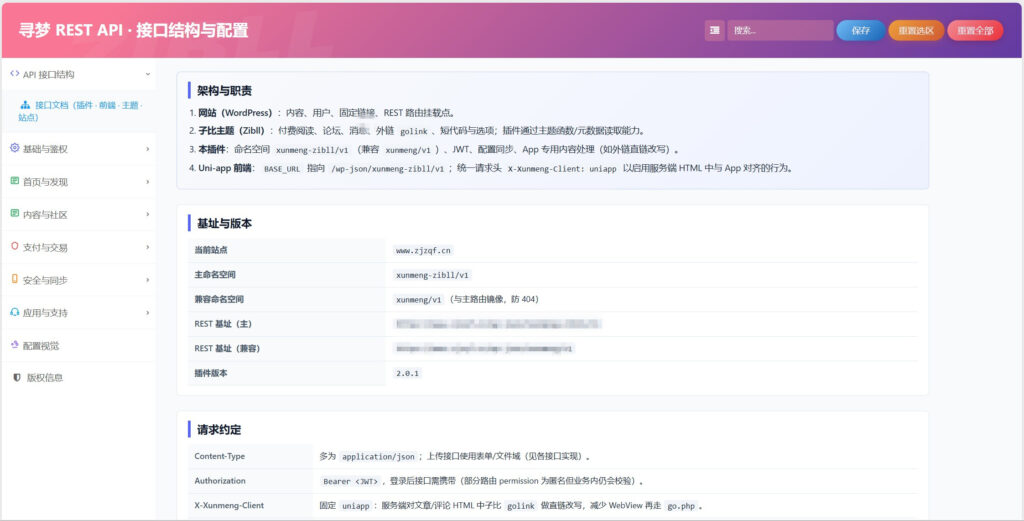Click the expand-all list icon beside search
Viewport: 1024px width, 521px height.
(x=714, y=30)
